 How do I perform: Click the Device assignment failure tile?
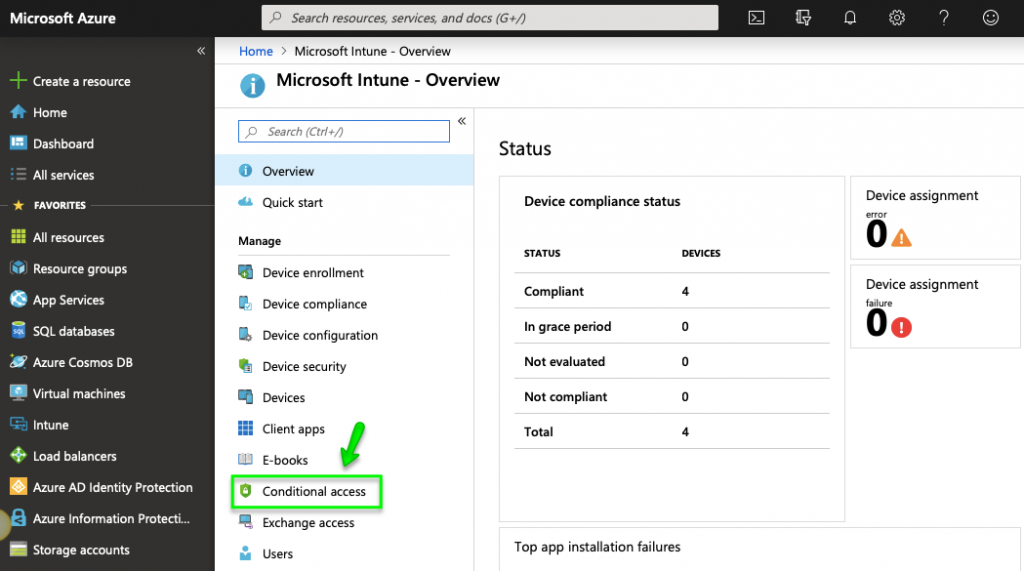tap(935, 306)
